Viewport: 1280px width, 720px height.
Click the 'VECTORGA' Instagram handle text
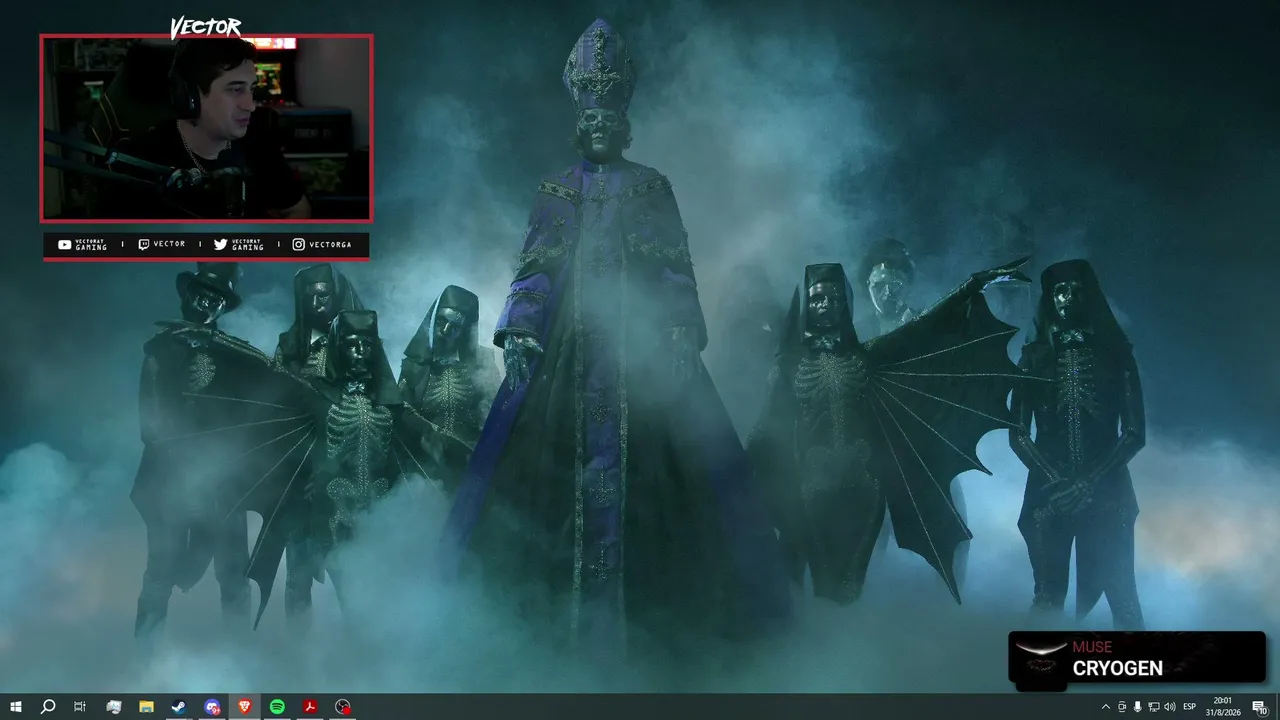click(x=330, y=245)
